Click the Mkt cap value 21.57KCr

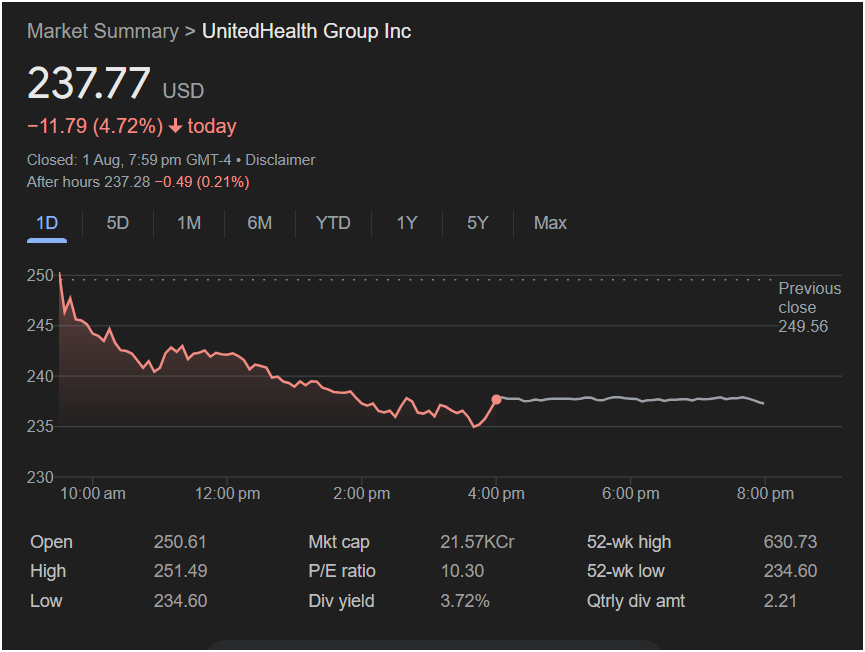(x=477, y=542)
